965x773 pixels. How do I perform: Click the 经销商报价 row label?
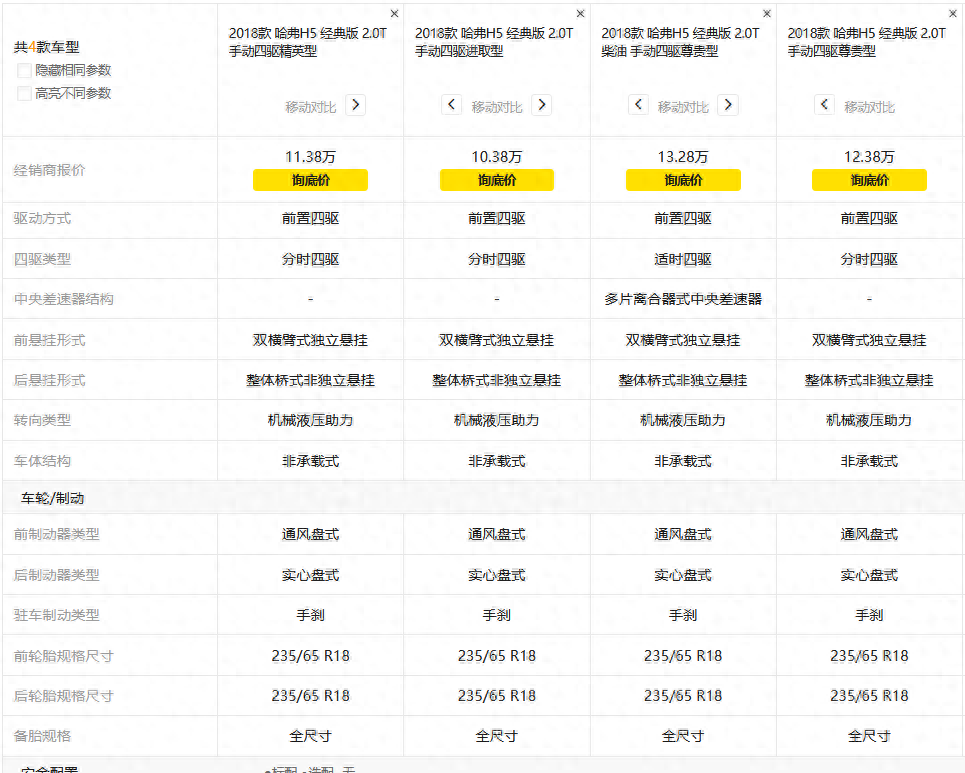pyautogui.click(x=50, y=170)
